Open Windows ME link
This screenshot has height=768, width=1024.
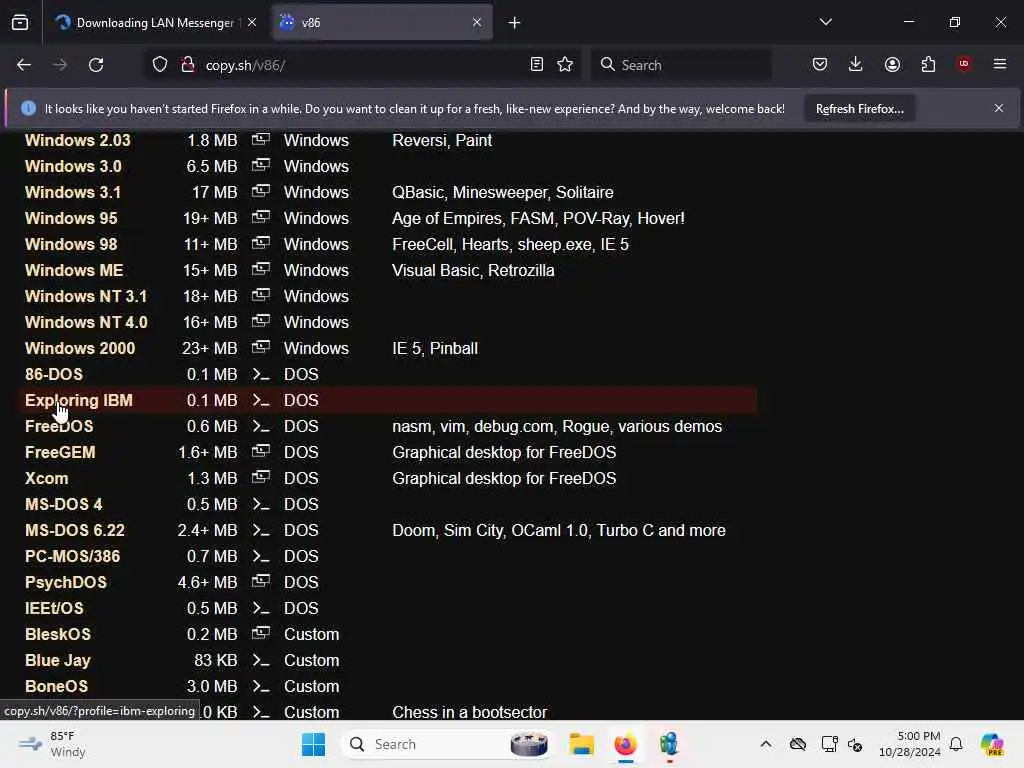click(74, 270)
